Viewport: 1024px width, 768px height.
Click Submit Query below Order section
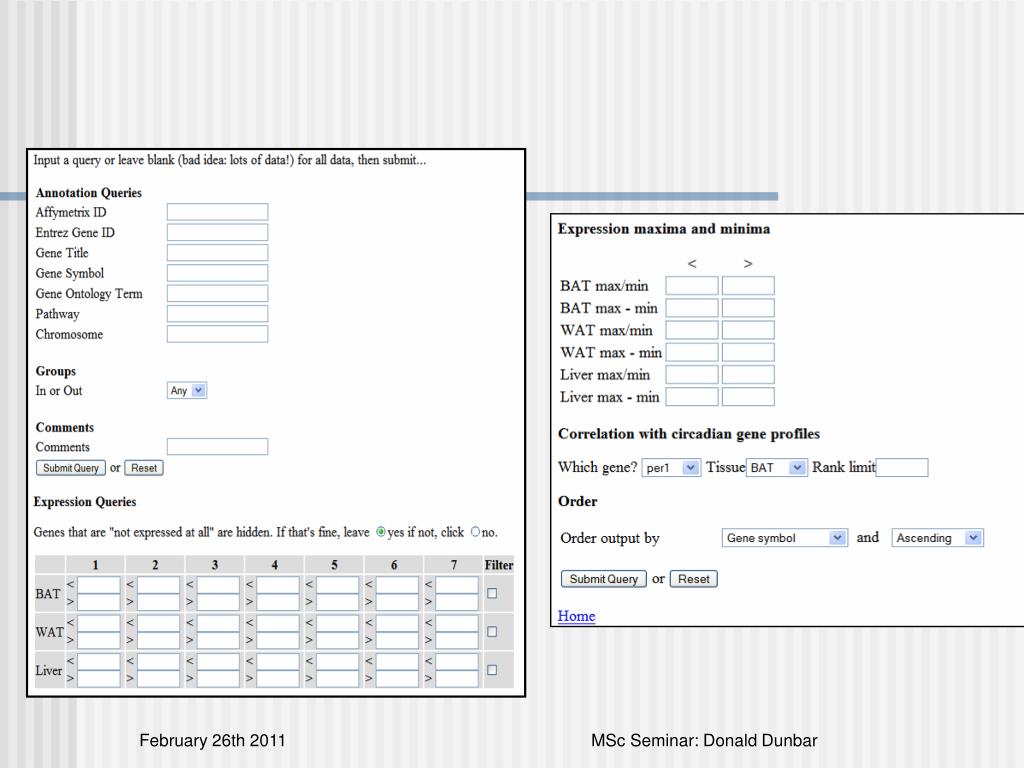[x=603, y=579]
